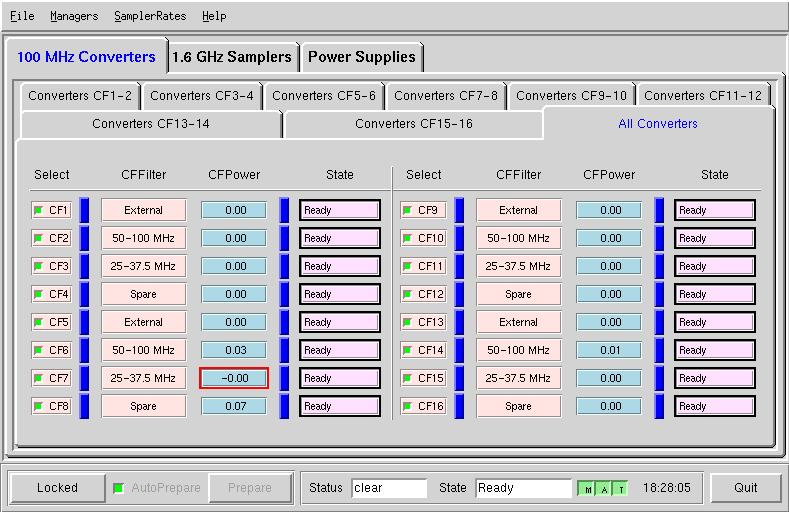Click the A indicator in status bar
The width and height of the screenshot is (789, 512).
(x=604, y=489)
